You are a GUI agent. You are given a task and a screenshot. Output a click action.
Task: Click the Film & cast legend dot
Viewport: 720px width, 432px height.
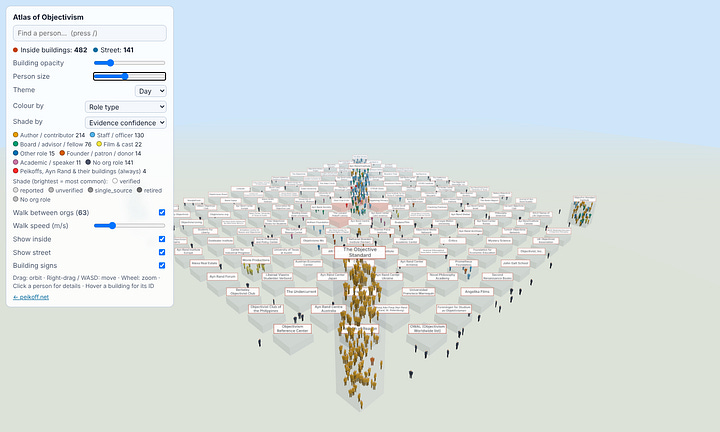click(x=99, y=144)
